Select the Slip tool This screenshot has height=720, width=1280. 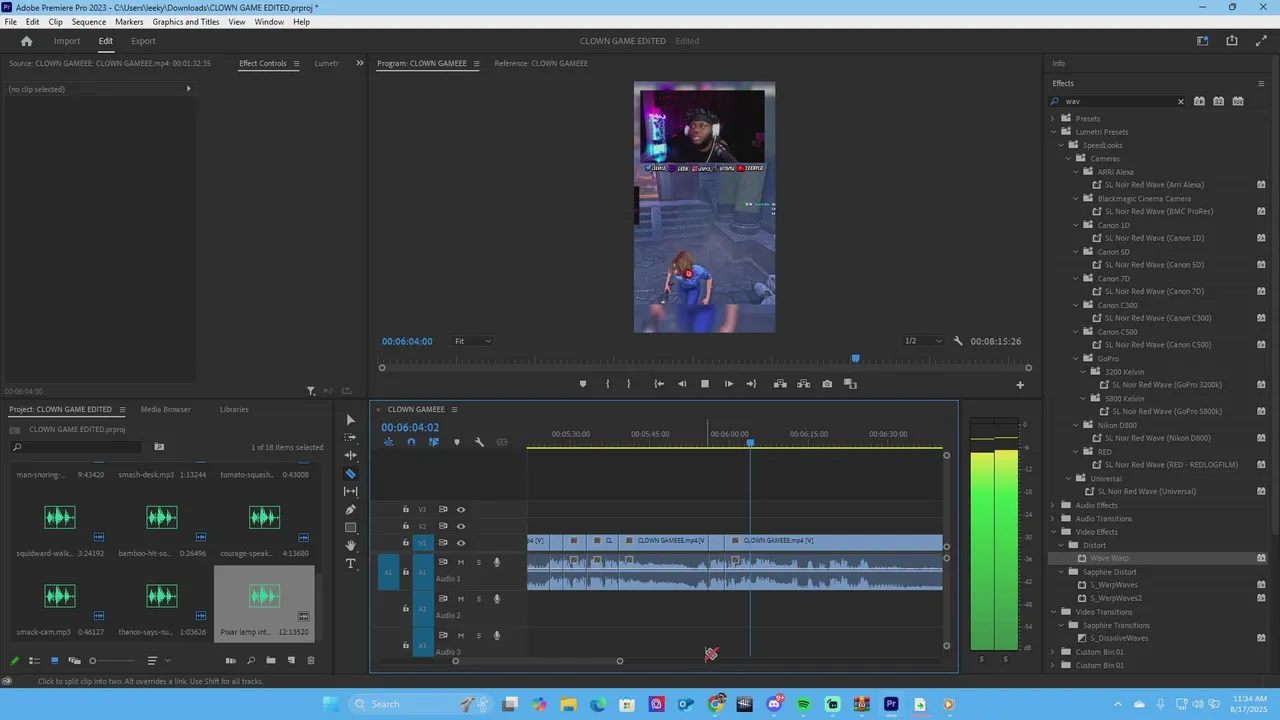point(350,492)
